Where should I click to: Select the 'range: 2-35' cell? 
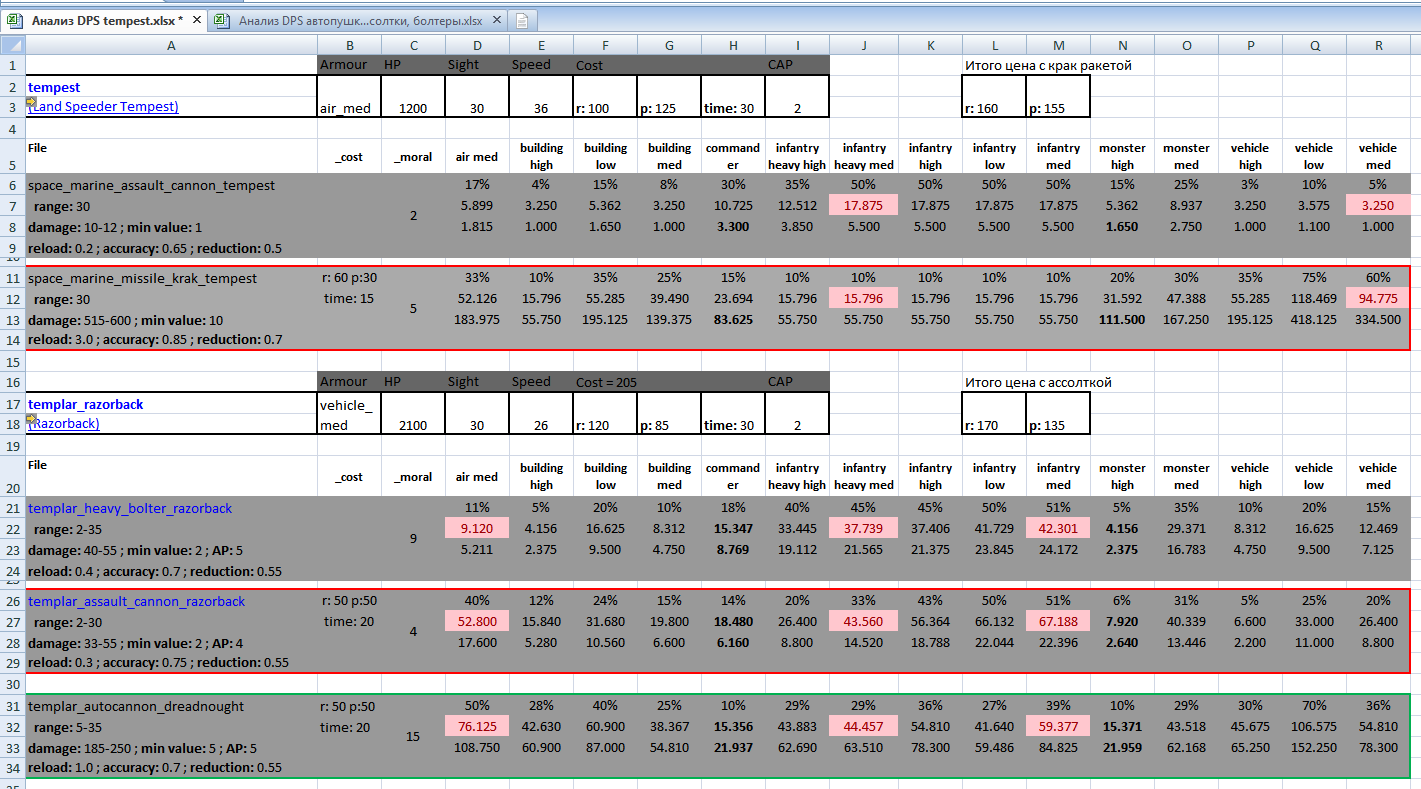coord(171,528)
